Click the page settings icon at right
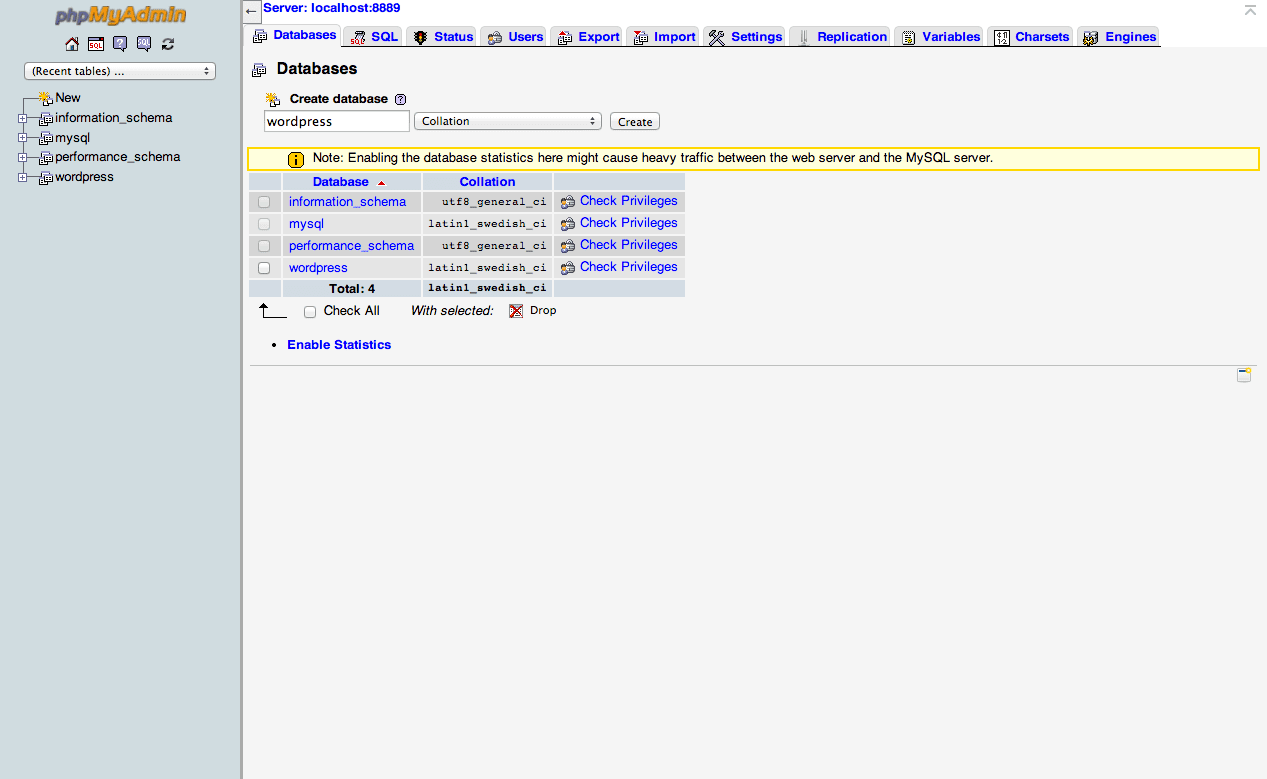Viewport: 1267px width, 779px height. tap(1243, 375)
